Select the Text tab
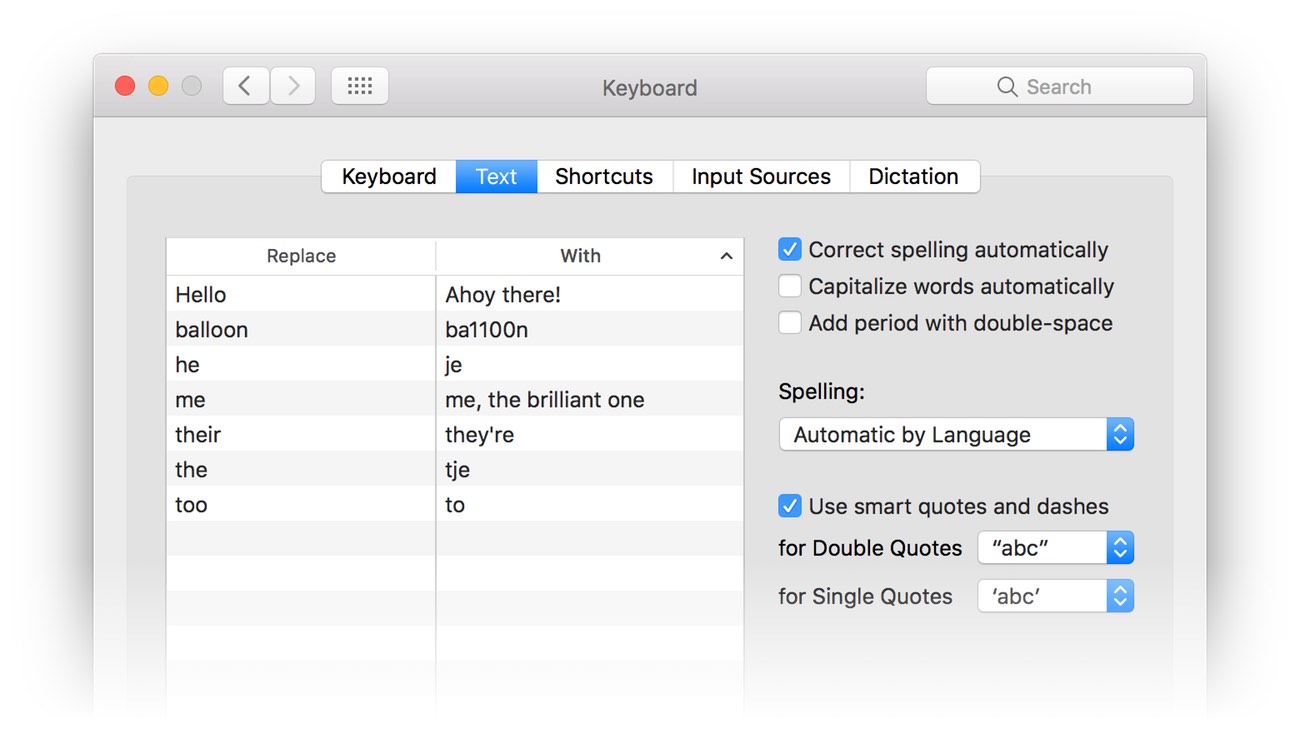 496,176
